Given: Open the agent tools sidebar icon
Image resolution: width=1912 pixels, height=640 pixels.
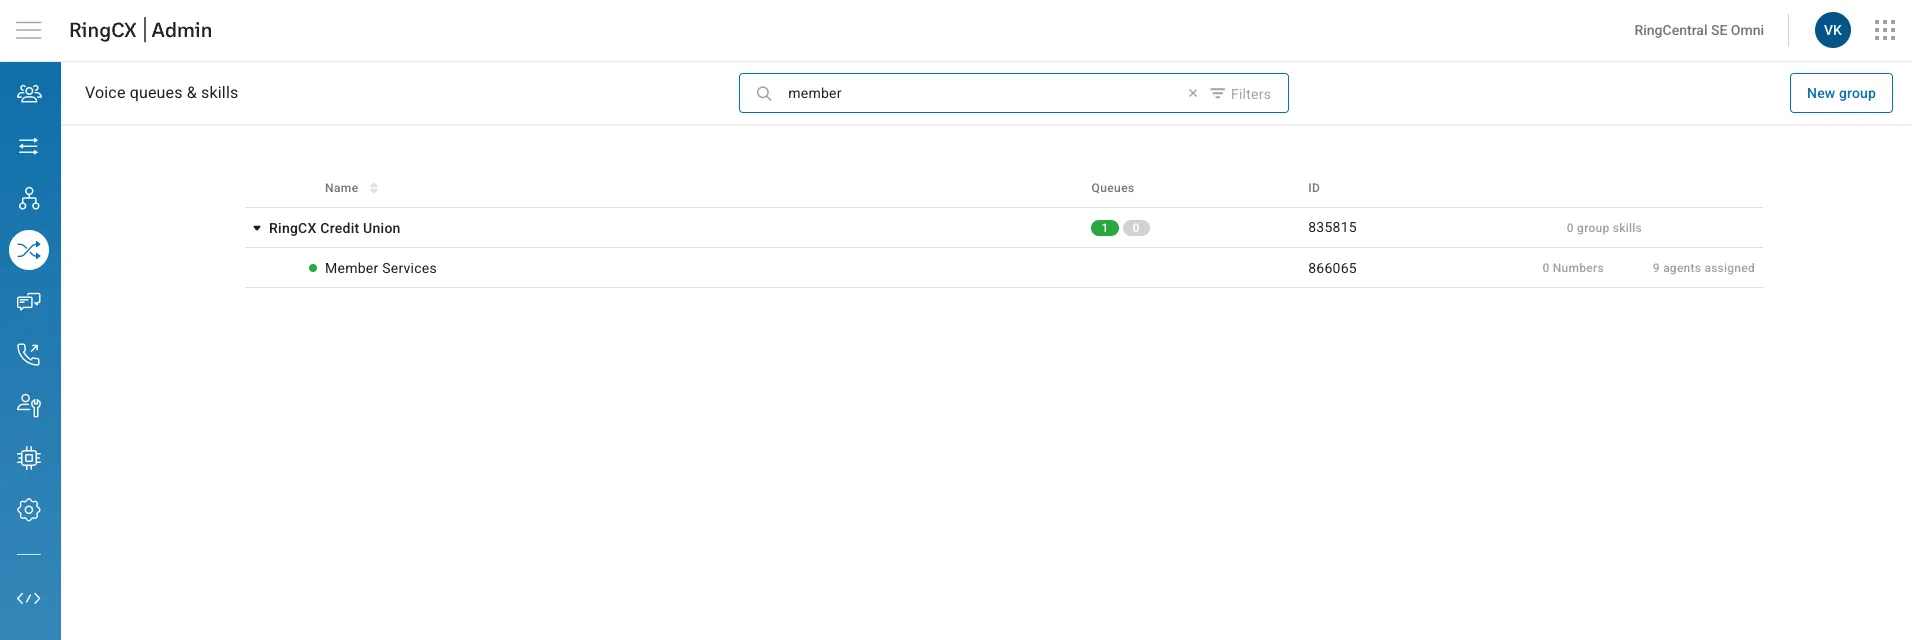Looking at the screenshot, I should click(29, 406).
